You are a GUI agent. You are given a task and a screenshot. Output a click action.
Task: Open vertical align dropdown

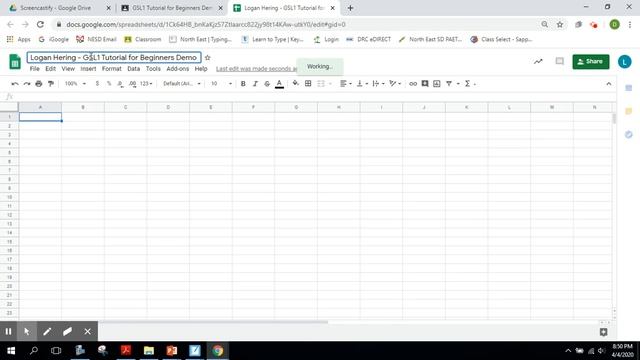pyautogui.click(x=362, y=84)
